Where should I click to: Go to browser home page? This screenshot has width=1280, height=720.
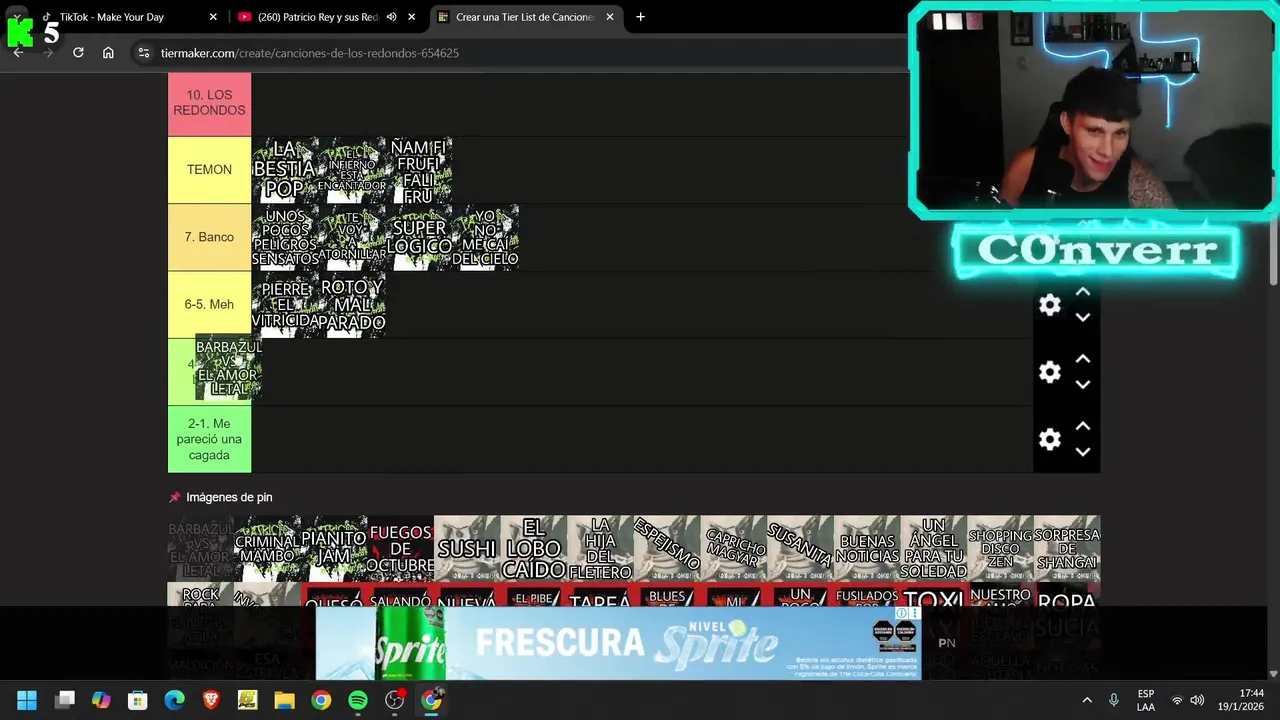[x=108, y=53]
